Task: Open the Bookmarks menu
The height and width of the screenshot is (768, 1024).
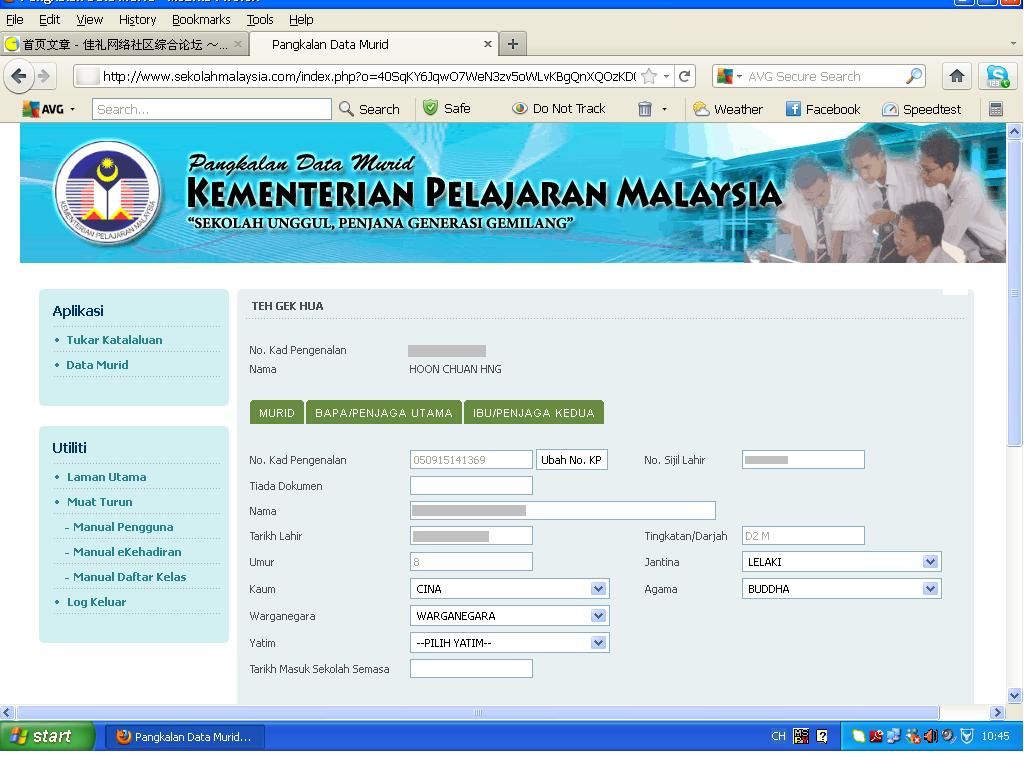Action: coord(201,19)
